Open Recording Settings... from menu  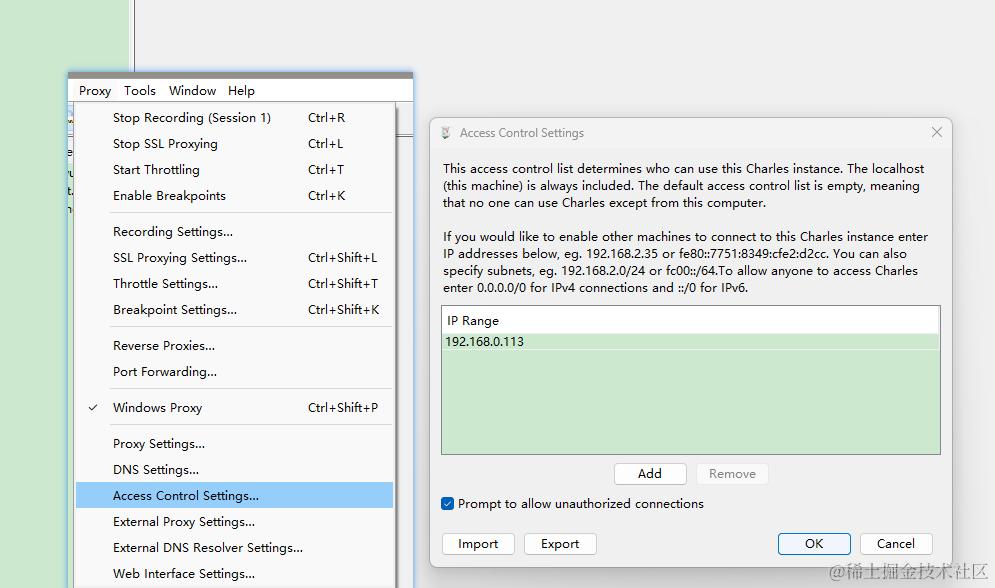pos(234,232)
